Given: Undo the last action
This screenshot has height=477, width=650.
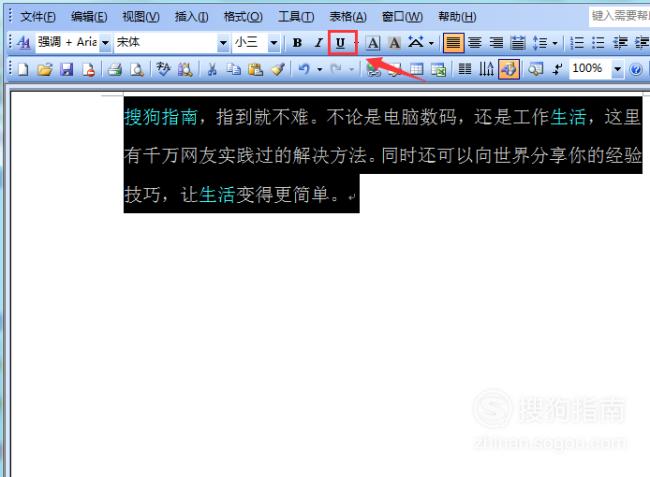Looking at the screenshot, I should click(304, 69).
